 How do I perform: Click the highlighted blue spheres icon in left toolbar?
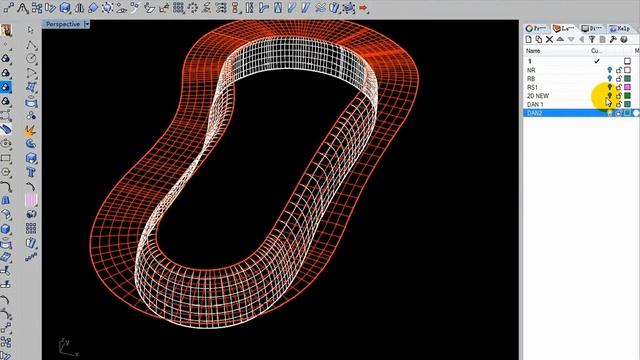[6, 87]
